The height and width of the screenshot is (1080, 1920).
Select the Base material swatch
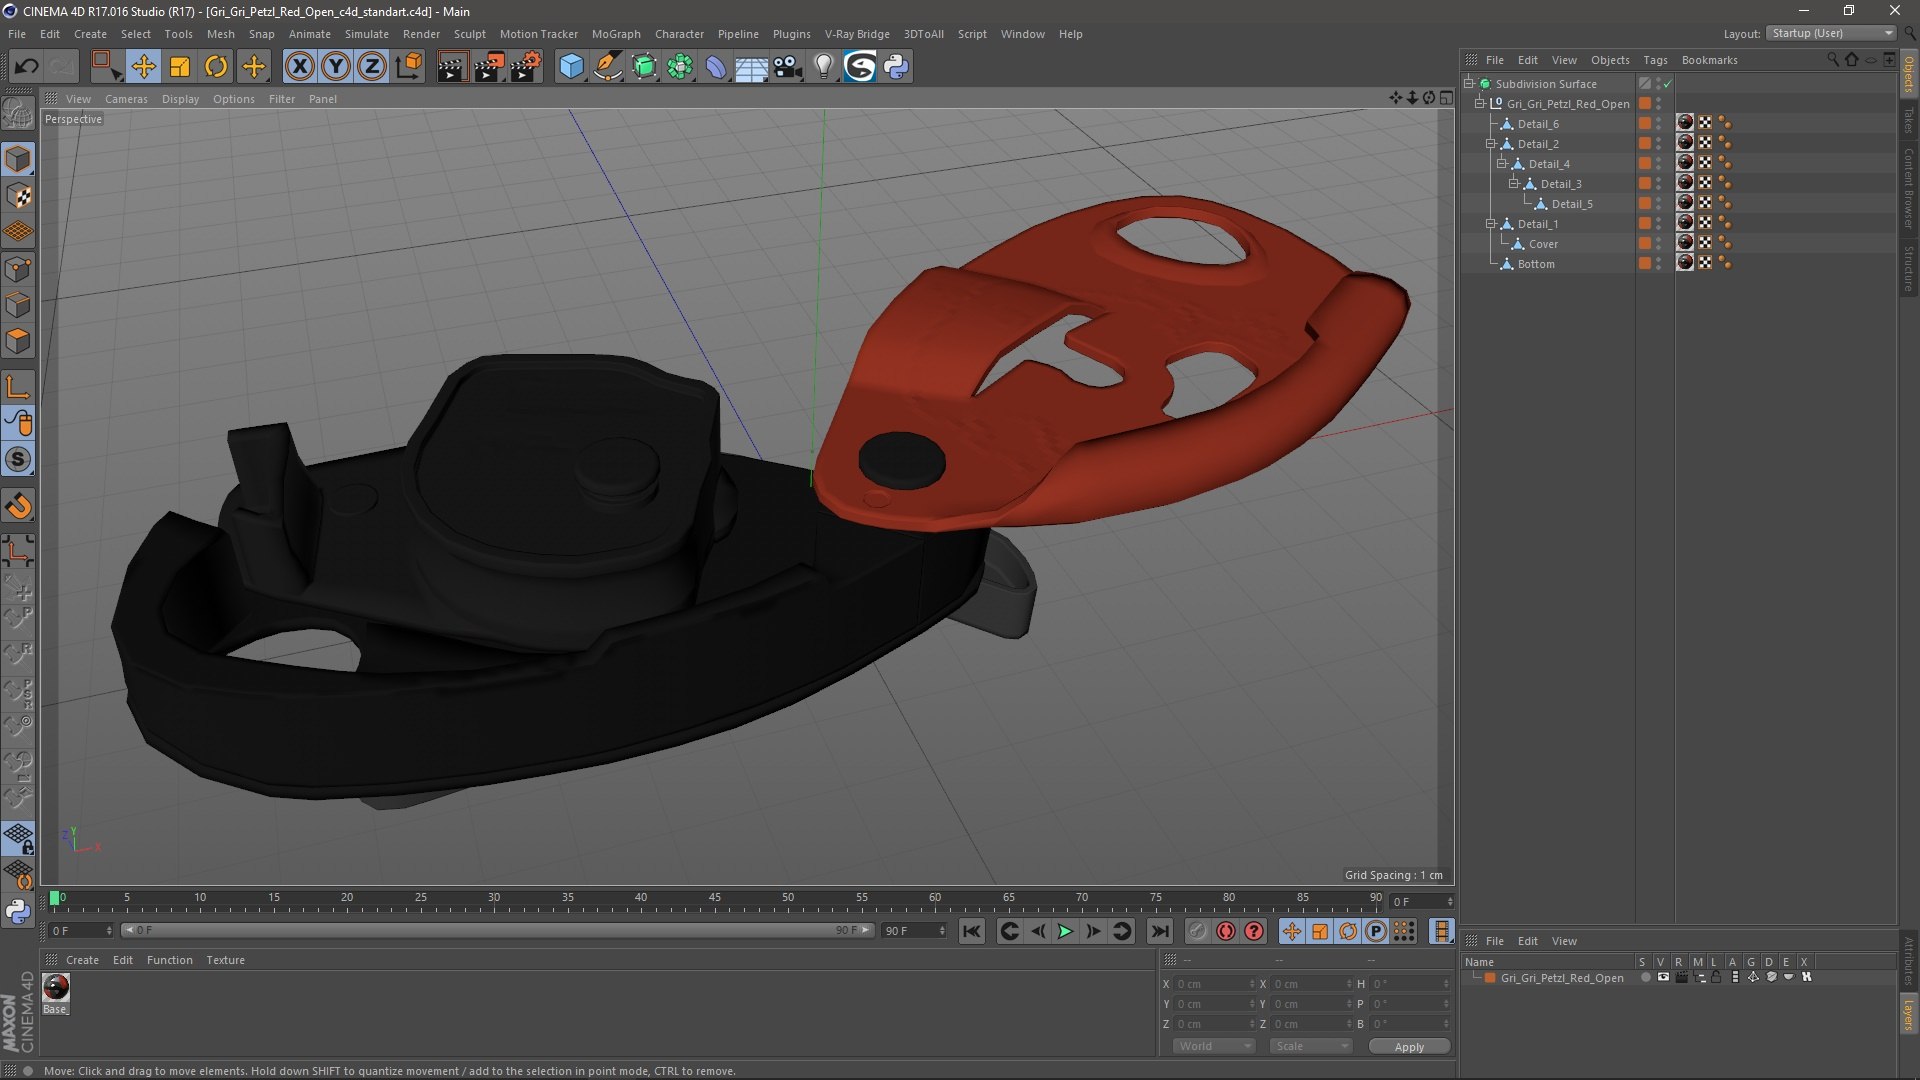56,988
